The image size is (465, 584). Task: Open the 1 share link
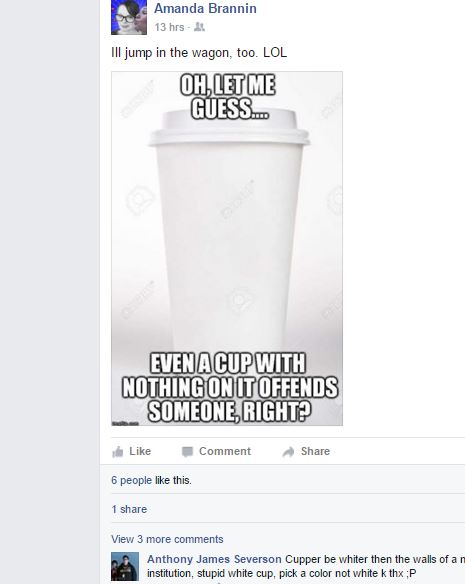129,509
